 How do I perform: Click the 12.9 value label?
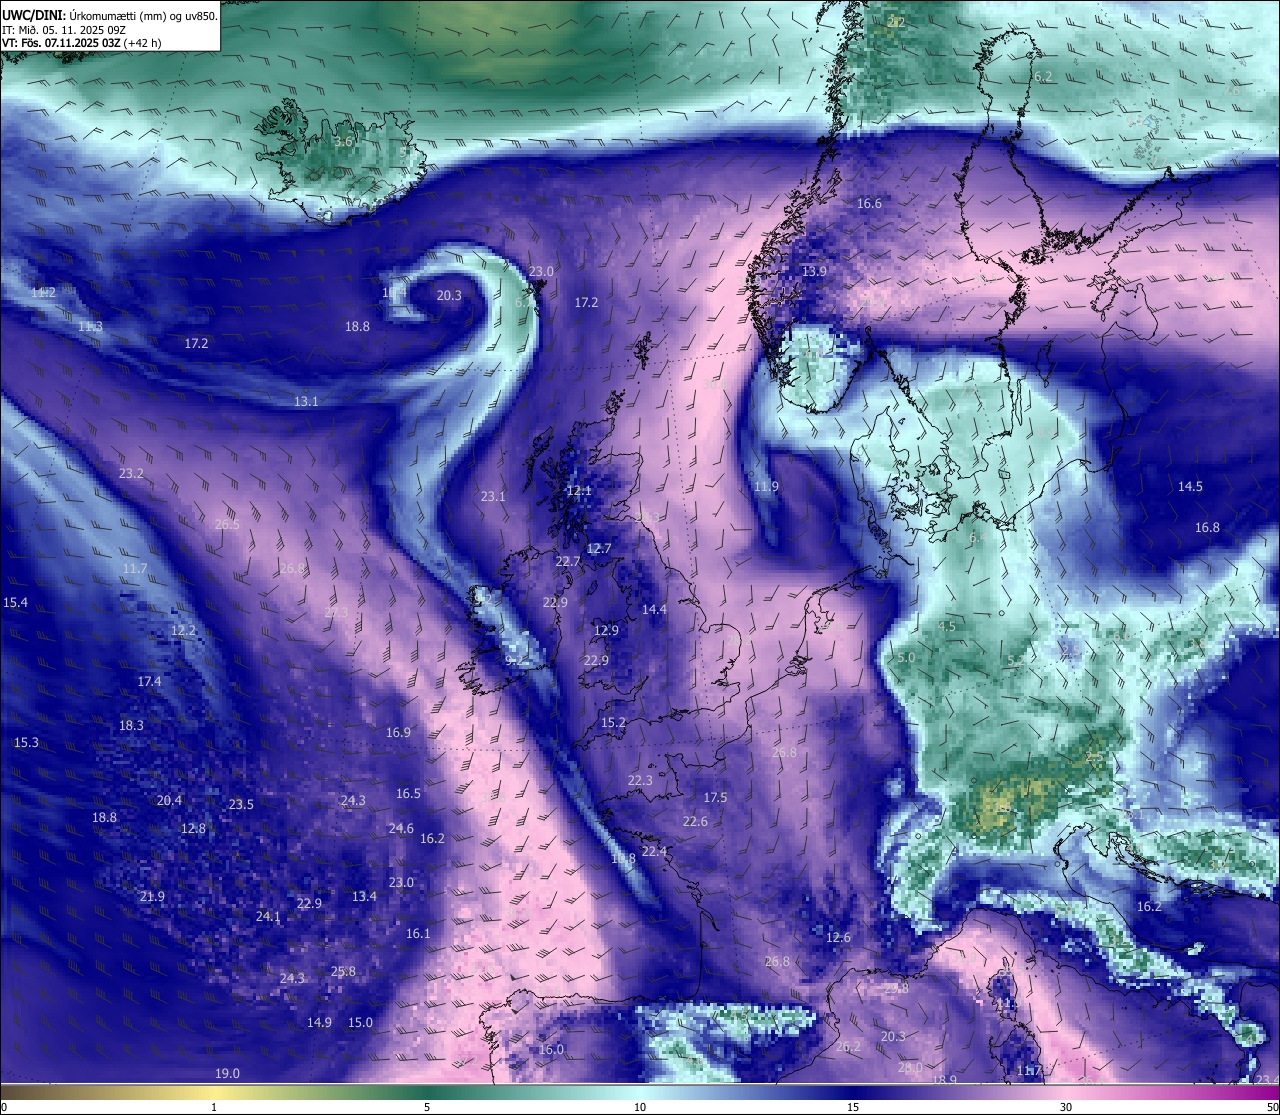(x=606, y=631)
